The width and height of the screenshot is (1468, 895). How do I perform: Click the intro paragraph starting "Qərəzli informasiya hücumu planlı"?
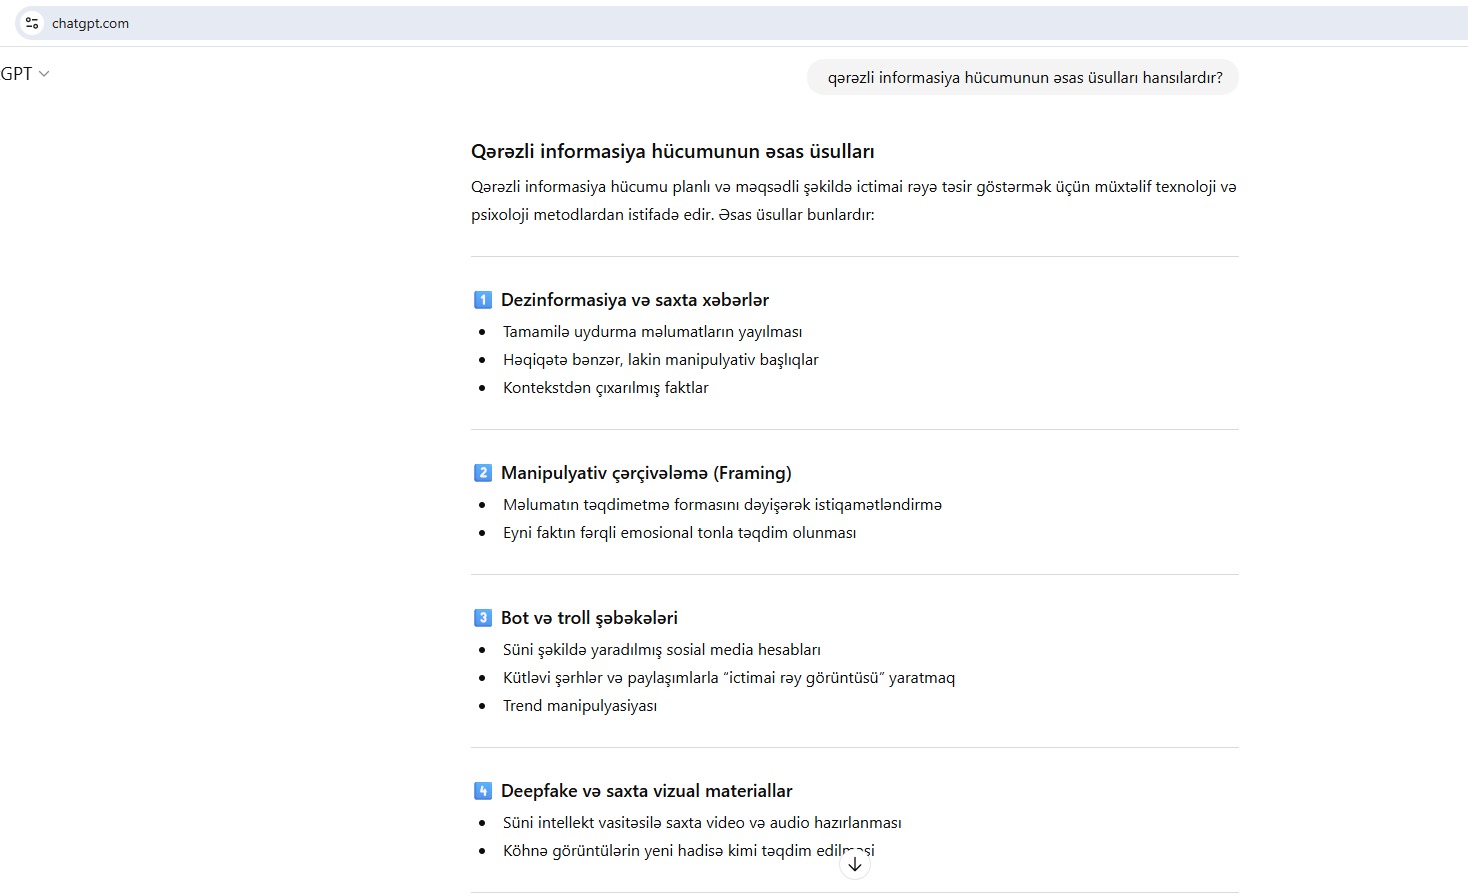854,201
